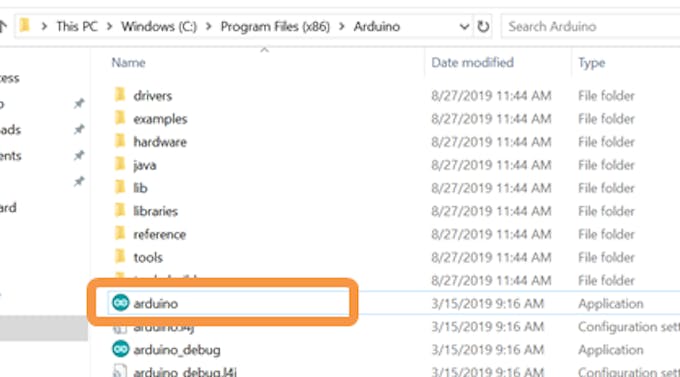Click the lib folder icon
Image resolution: width=680 pixels, height=377 pixels.
120,187
